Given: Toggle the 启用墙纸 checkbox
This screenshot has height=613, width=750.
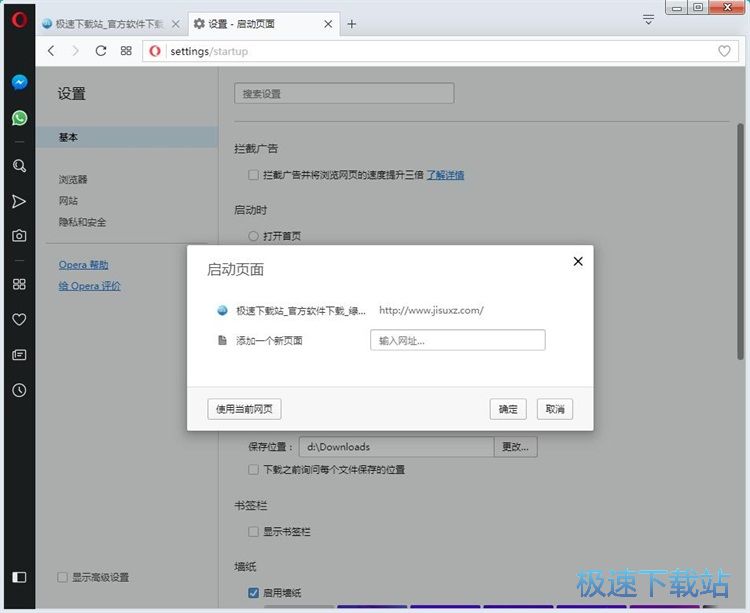Looking at the screenshot, I should (254, 593).
